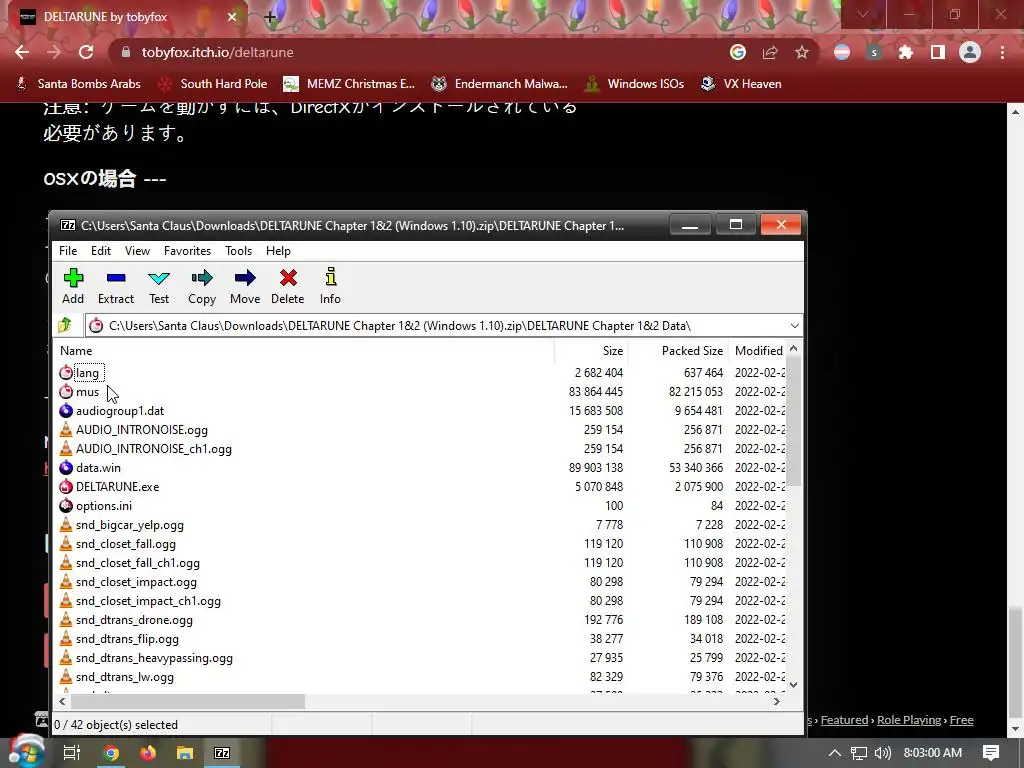Select snd_dtrans_heavypassing.ogg file
Viewport: 1024px width, 768px height.
(154, 657)
